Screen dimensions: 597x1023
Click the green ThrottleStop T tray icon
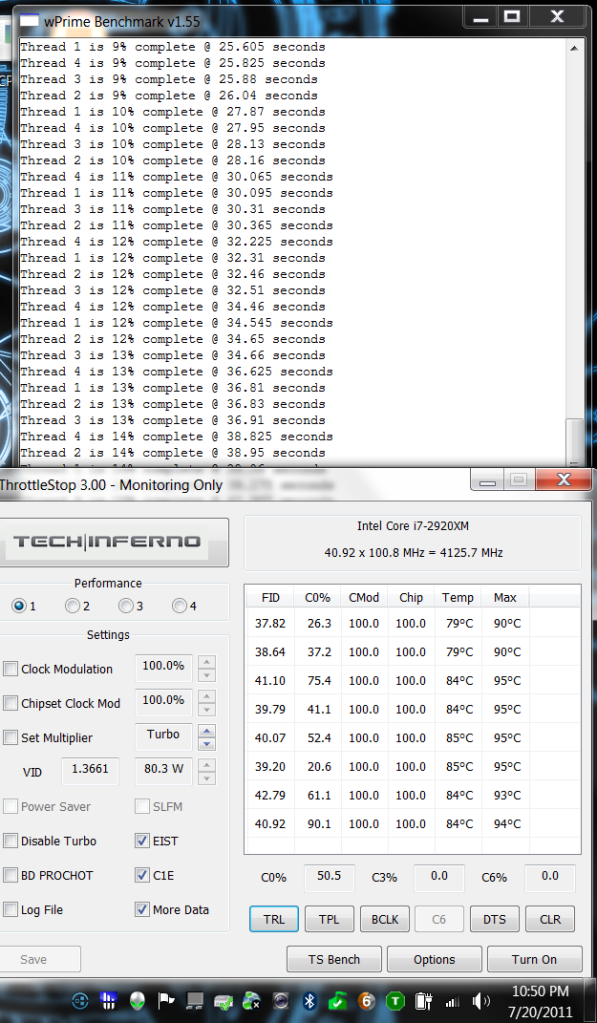(395, 1000)
